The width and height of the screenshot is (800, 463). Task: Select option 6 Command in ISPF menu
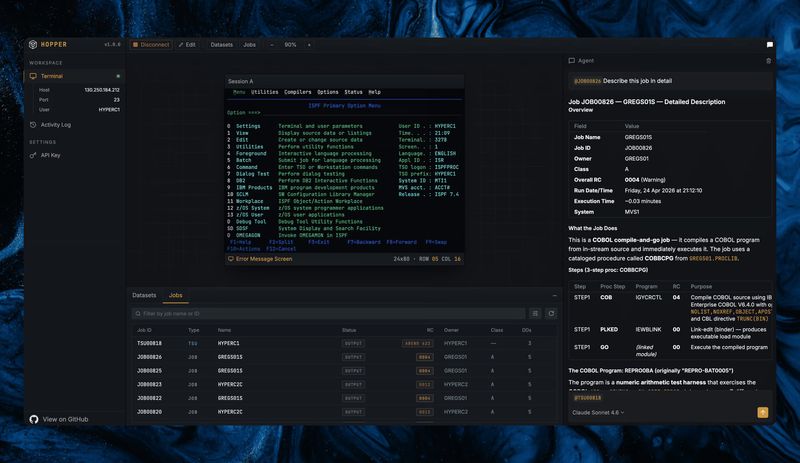(x=242, y=167)
